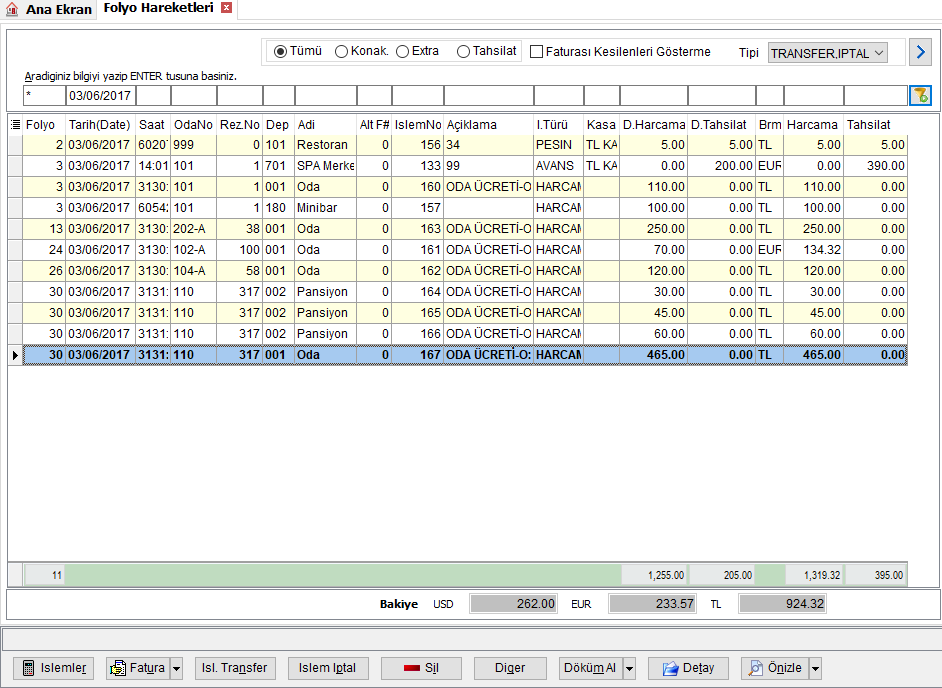Expand the Fatura button dropdown arrow
The height and width of the screenshot is (688, 942).
click(x=177, y=668)
